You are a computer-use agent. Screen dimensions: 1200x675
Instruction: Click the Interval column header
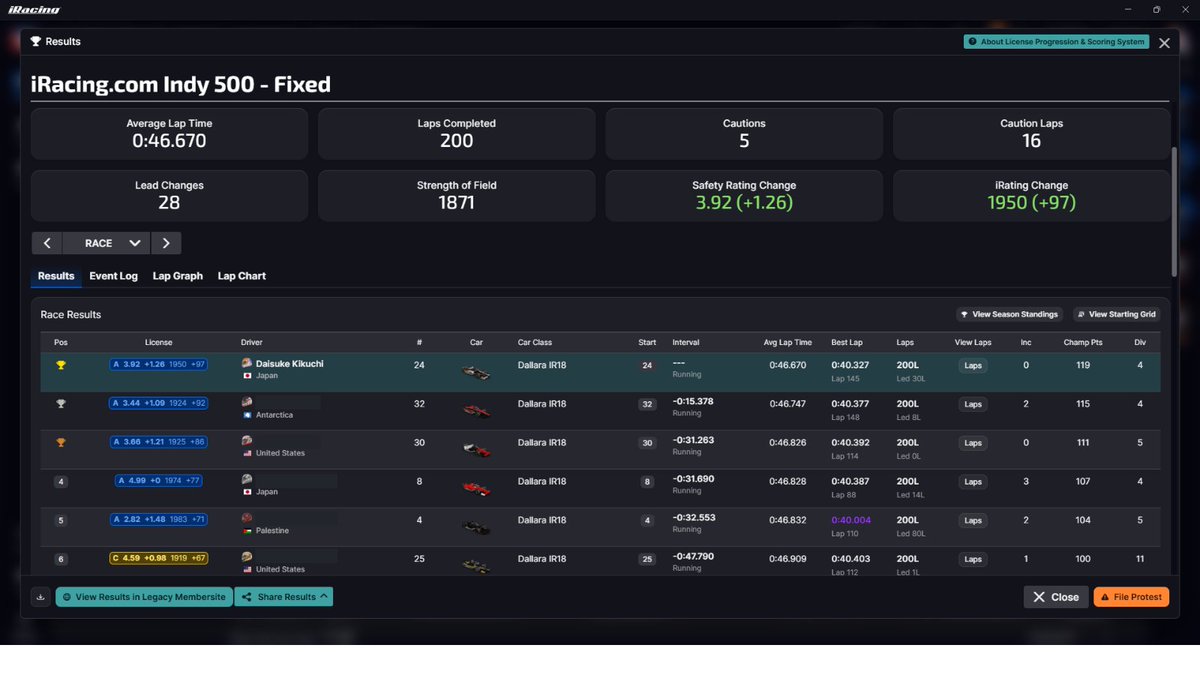click(686, 342)
